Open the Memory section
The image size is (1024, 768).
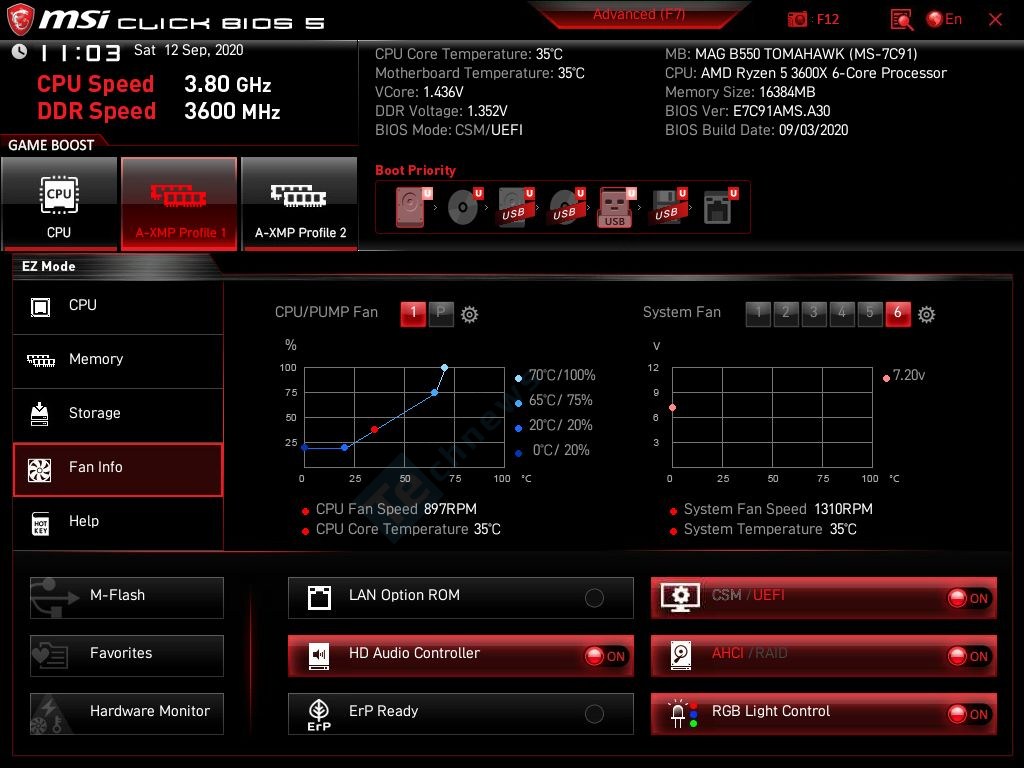pyautogui.click(x=118, y=360)
